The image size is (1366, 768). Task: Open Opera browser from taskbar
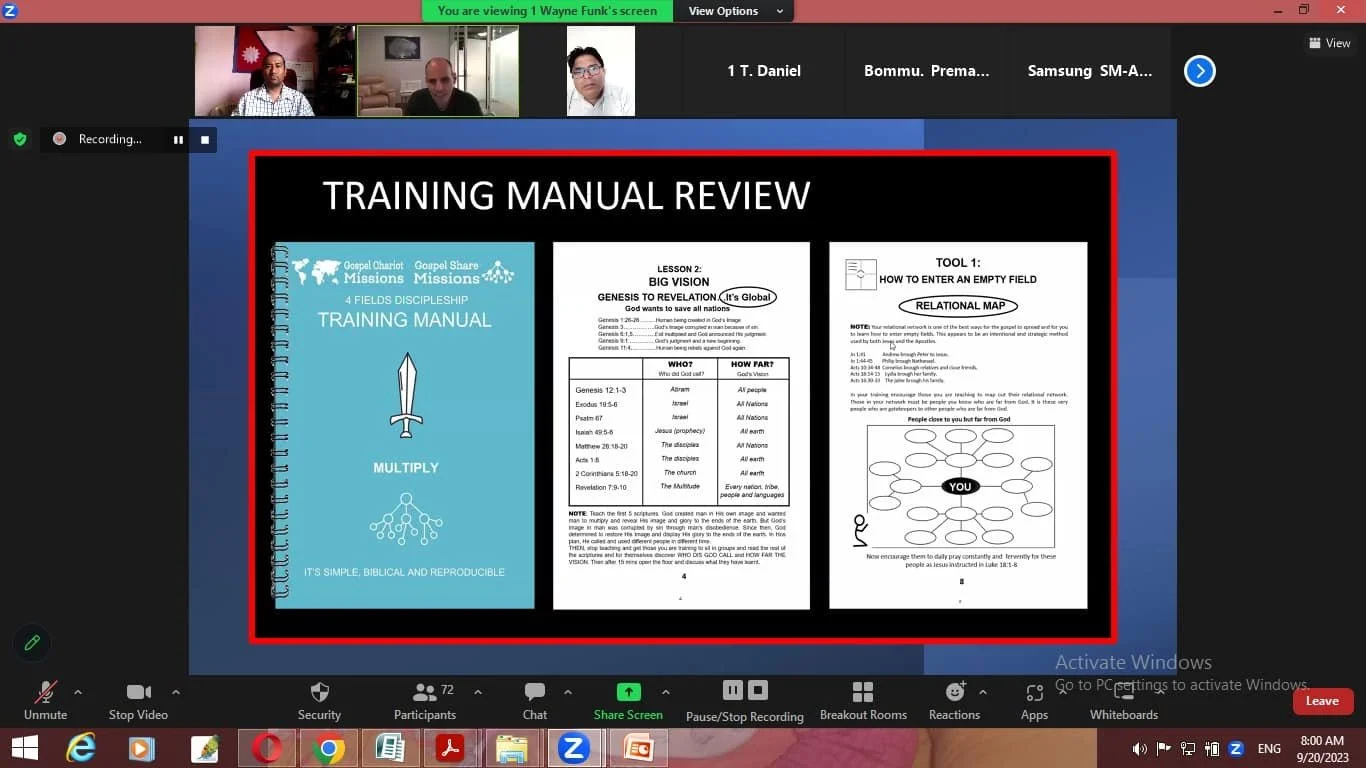pos(266,748)
